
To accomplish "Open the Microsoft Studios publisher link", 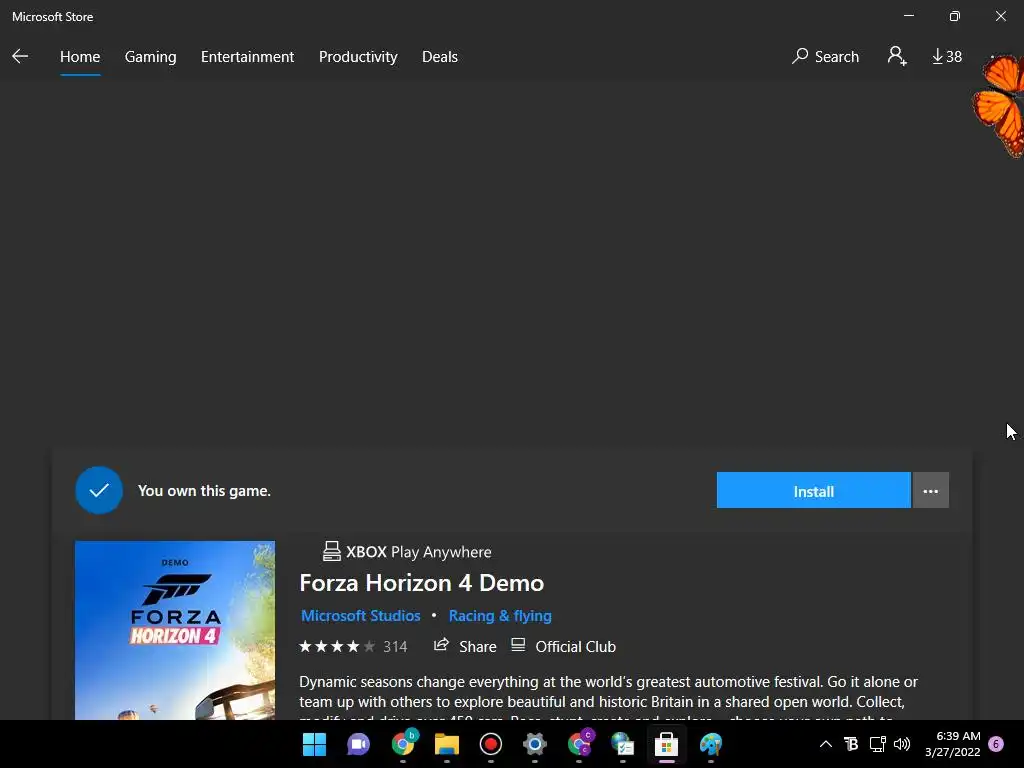I will (360, 616).
